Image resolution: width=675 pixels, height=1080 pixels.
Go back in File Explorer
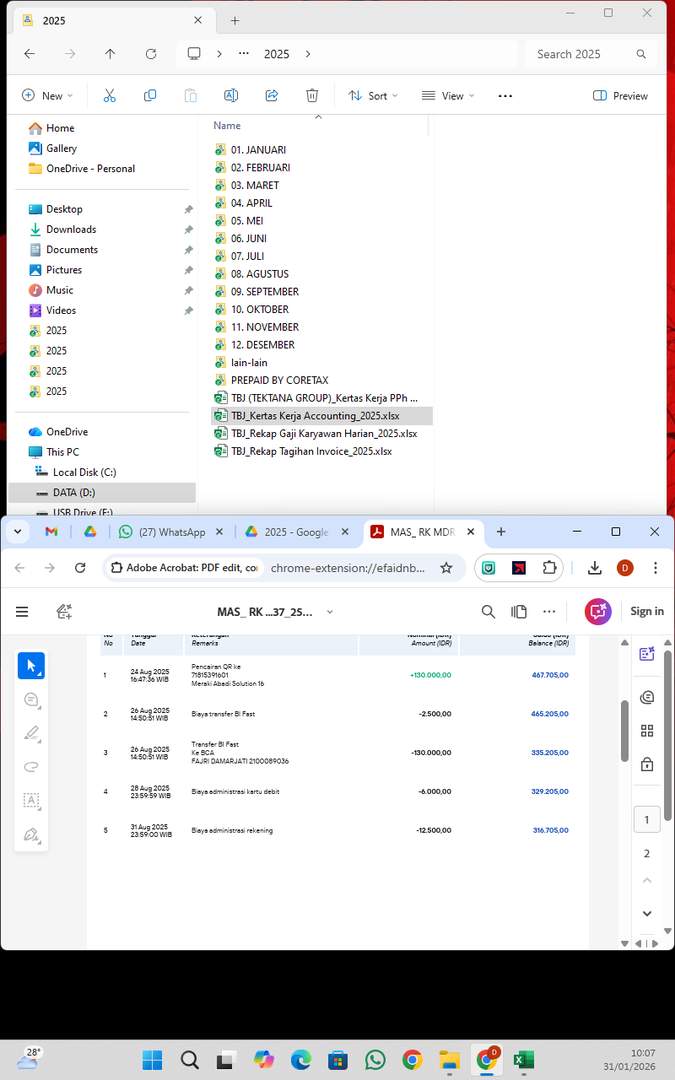coord(30,54)
